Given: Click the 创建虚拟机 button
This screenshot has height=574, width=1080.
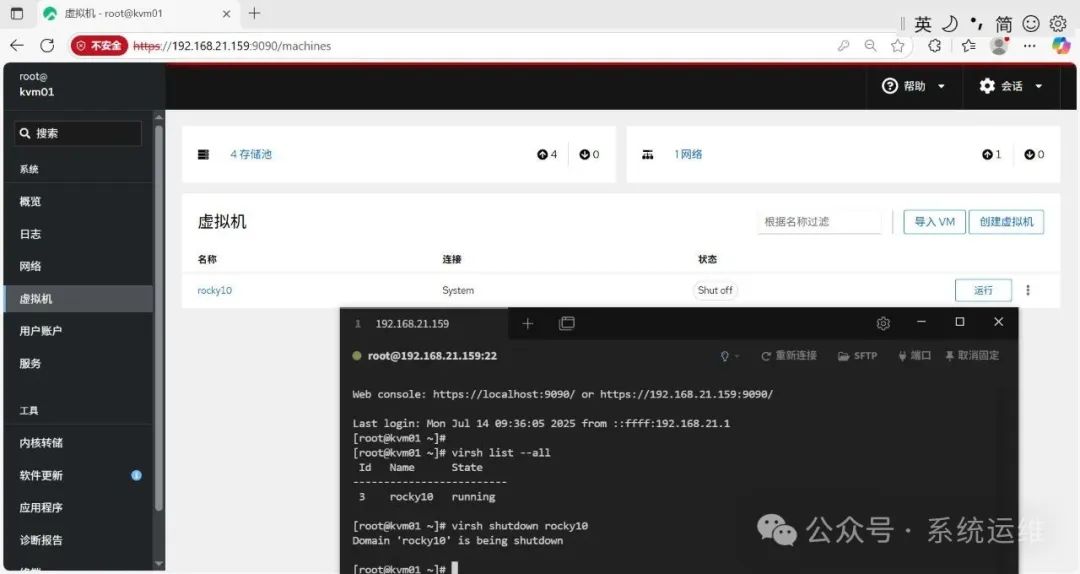Looking at the screenshot, I should pyautogui.click(x=1006, y=222).
